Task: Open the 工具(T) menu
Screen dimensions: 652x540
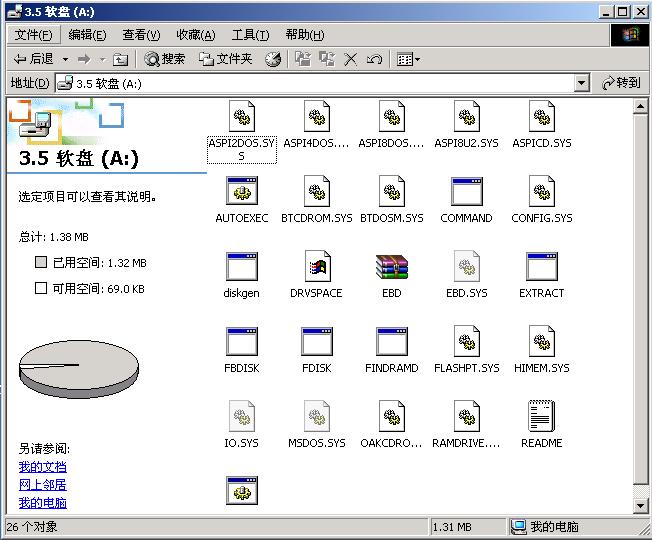Action: [250, 35]
